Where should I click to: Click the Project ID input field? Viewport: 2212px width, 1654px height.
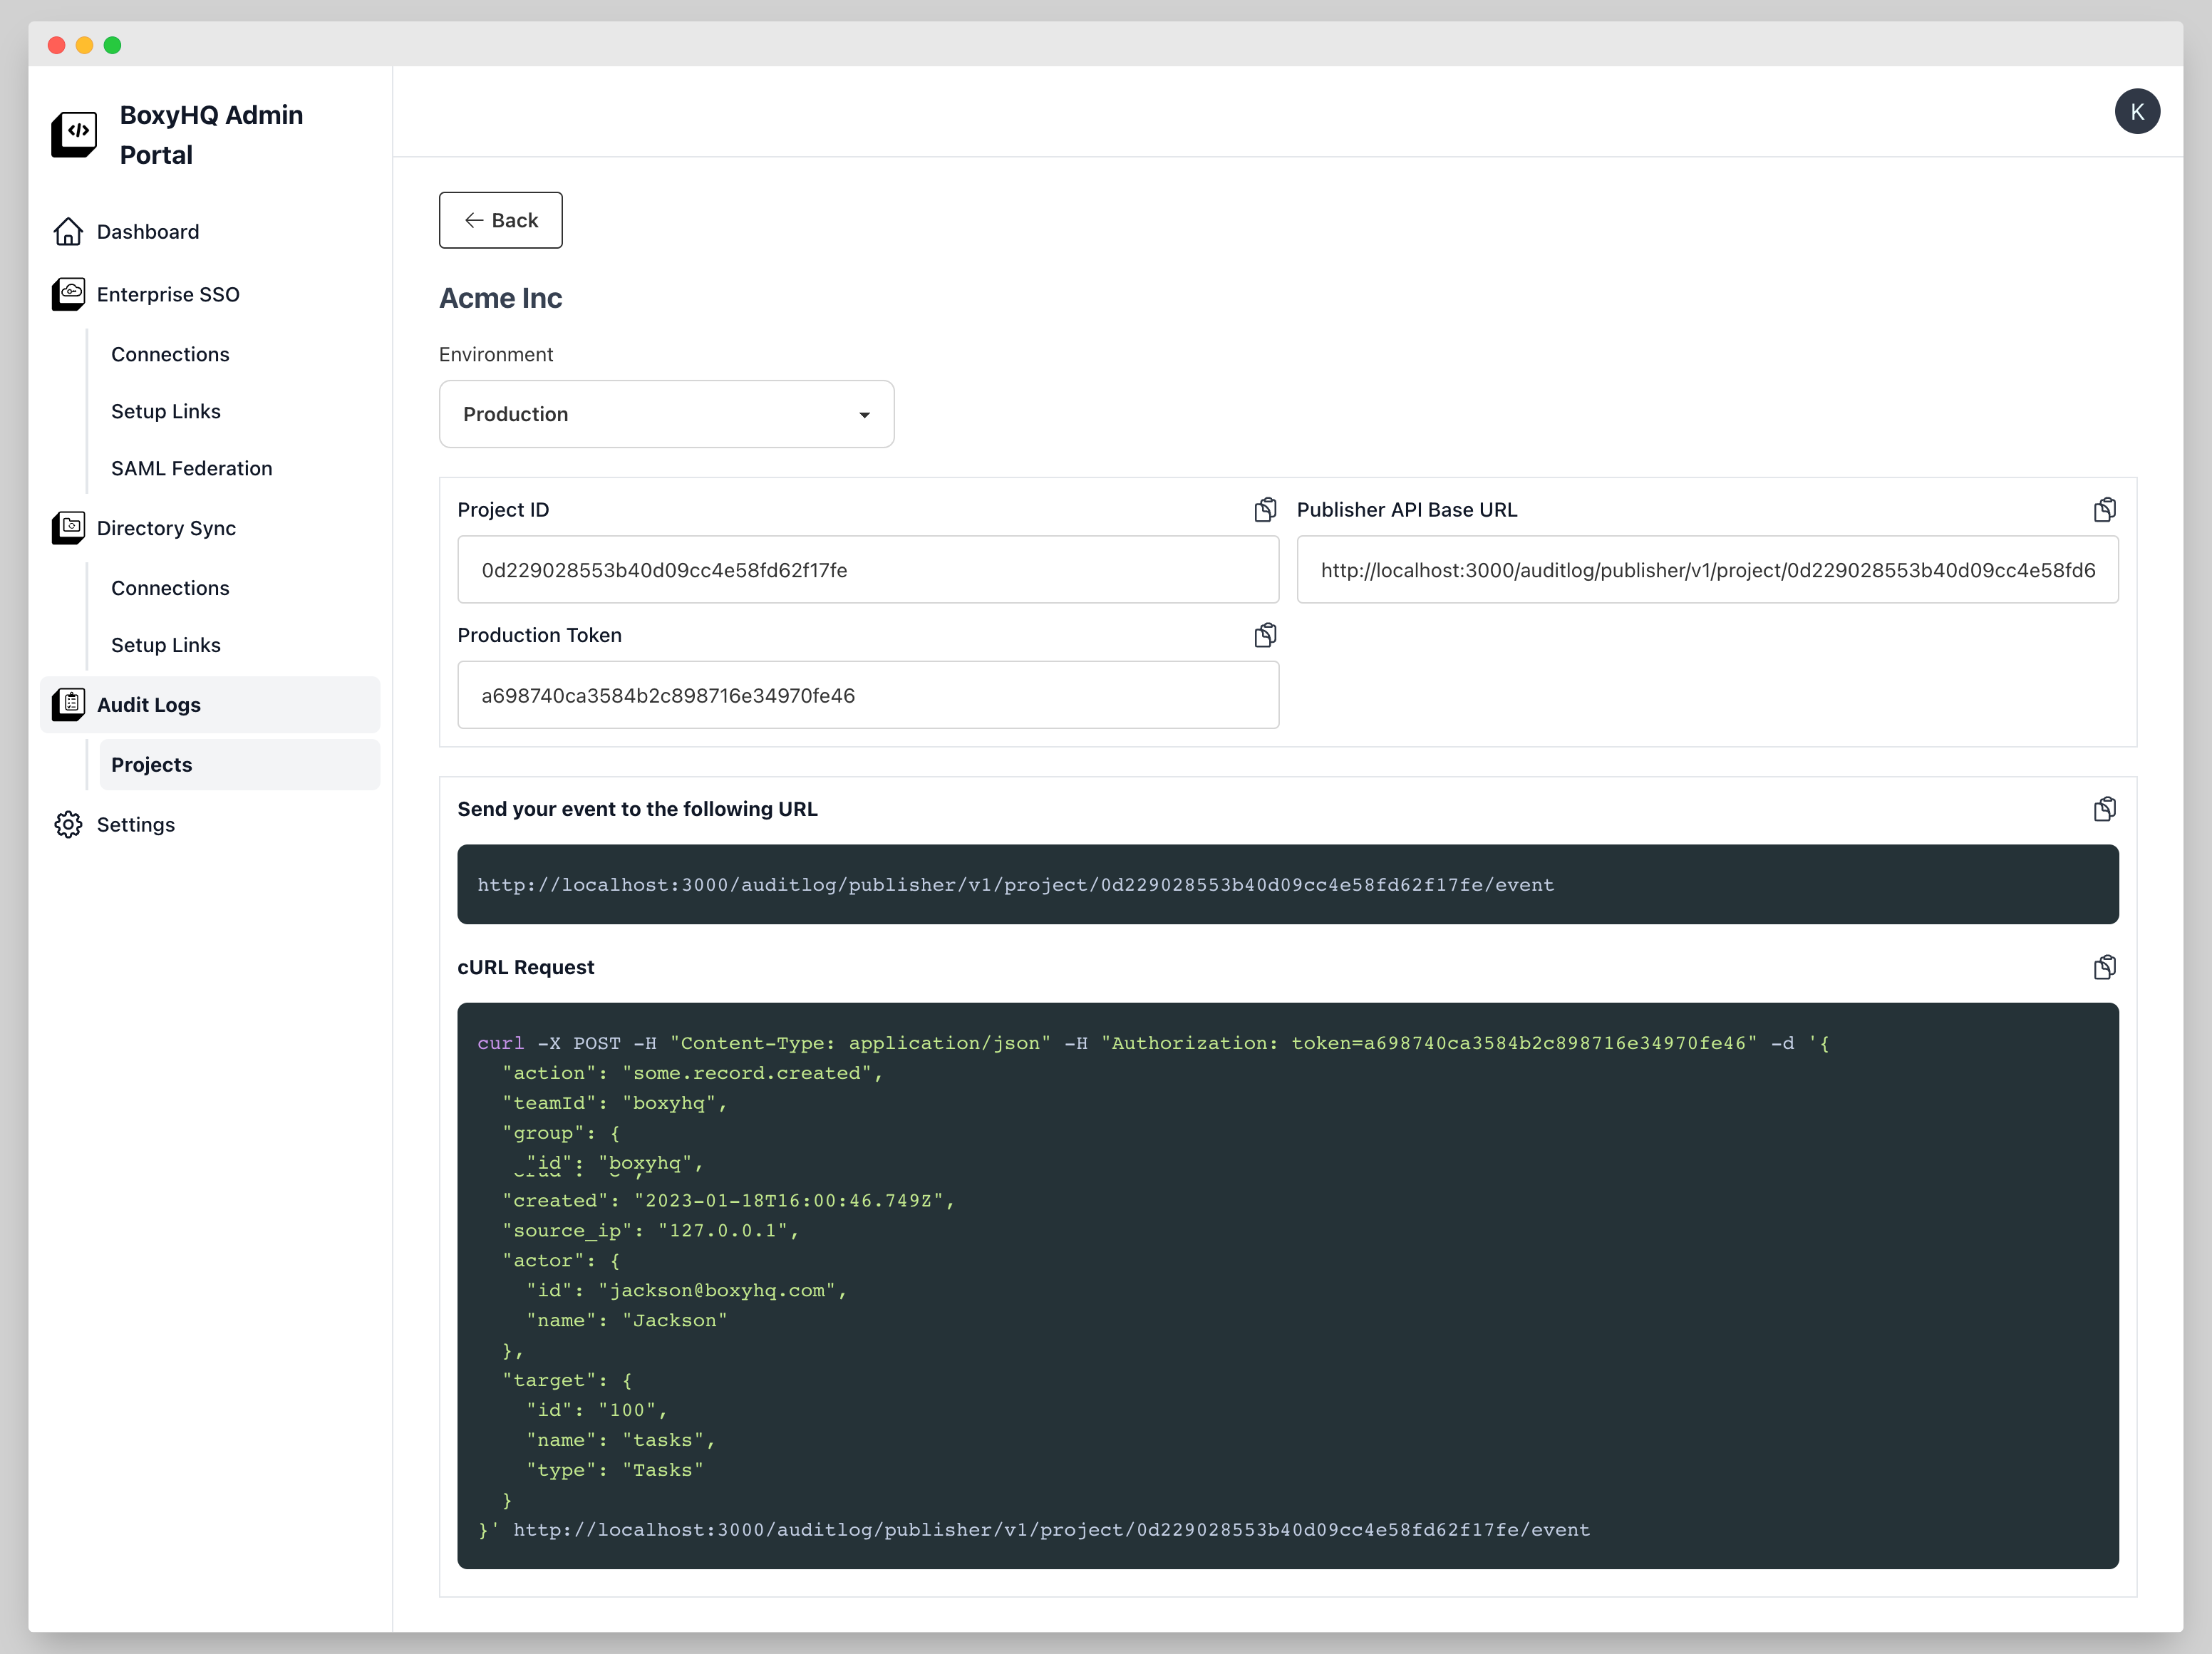[867, 570]
